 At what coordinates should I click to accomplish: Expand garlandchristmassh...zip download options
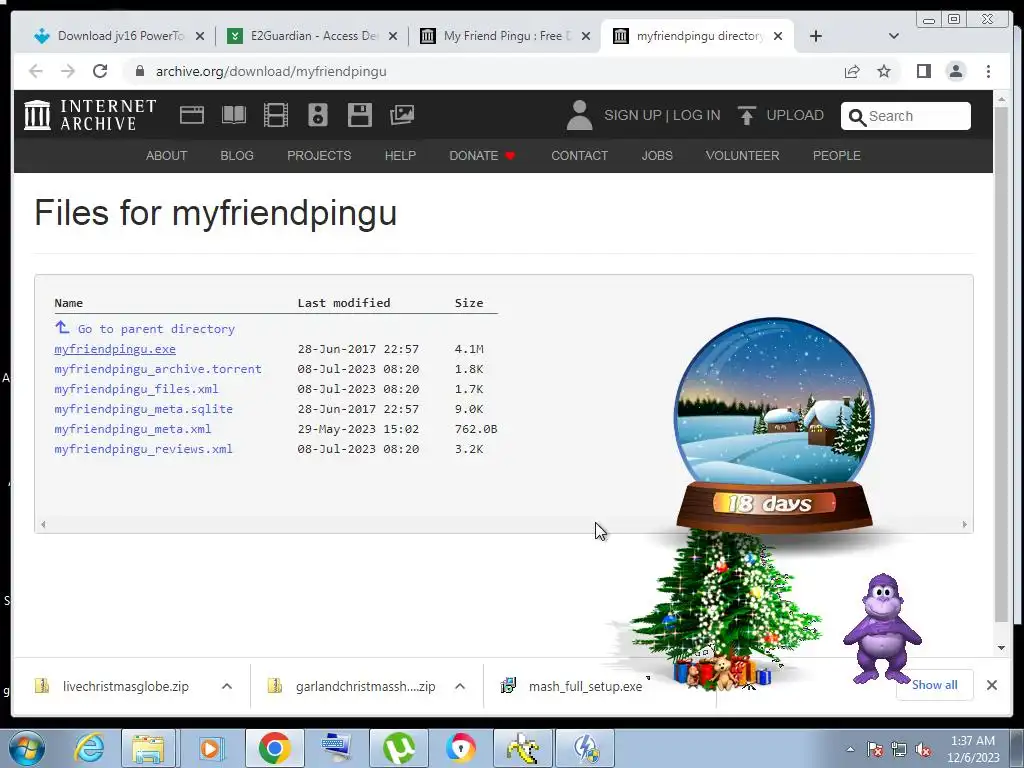click(x=460, y=686)
